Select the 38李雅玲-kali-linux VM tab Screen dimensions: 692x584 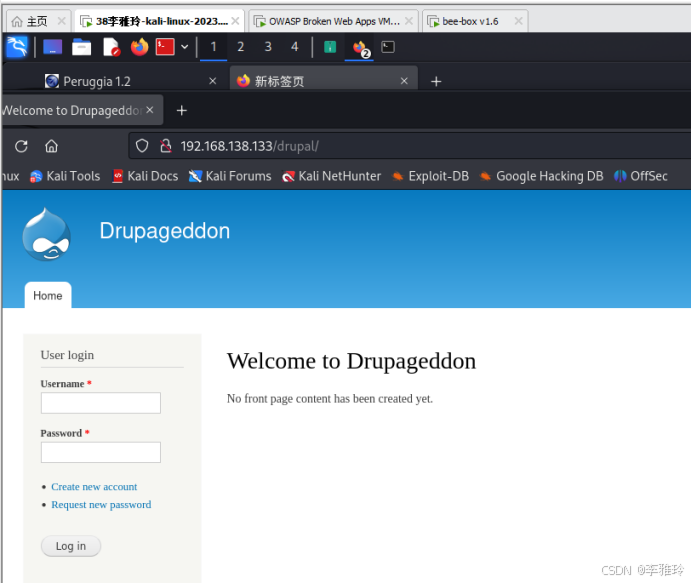(x=157, y=21)
